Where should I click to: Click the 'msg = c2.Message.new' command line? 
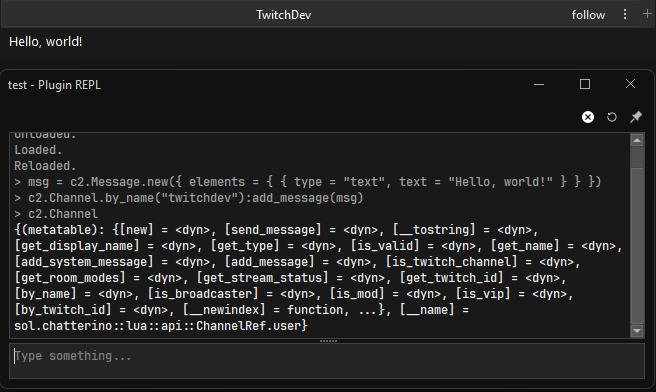pyautogui.click(x=308, y=182)
